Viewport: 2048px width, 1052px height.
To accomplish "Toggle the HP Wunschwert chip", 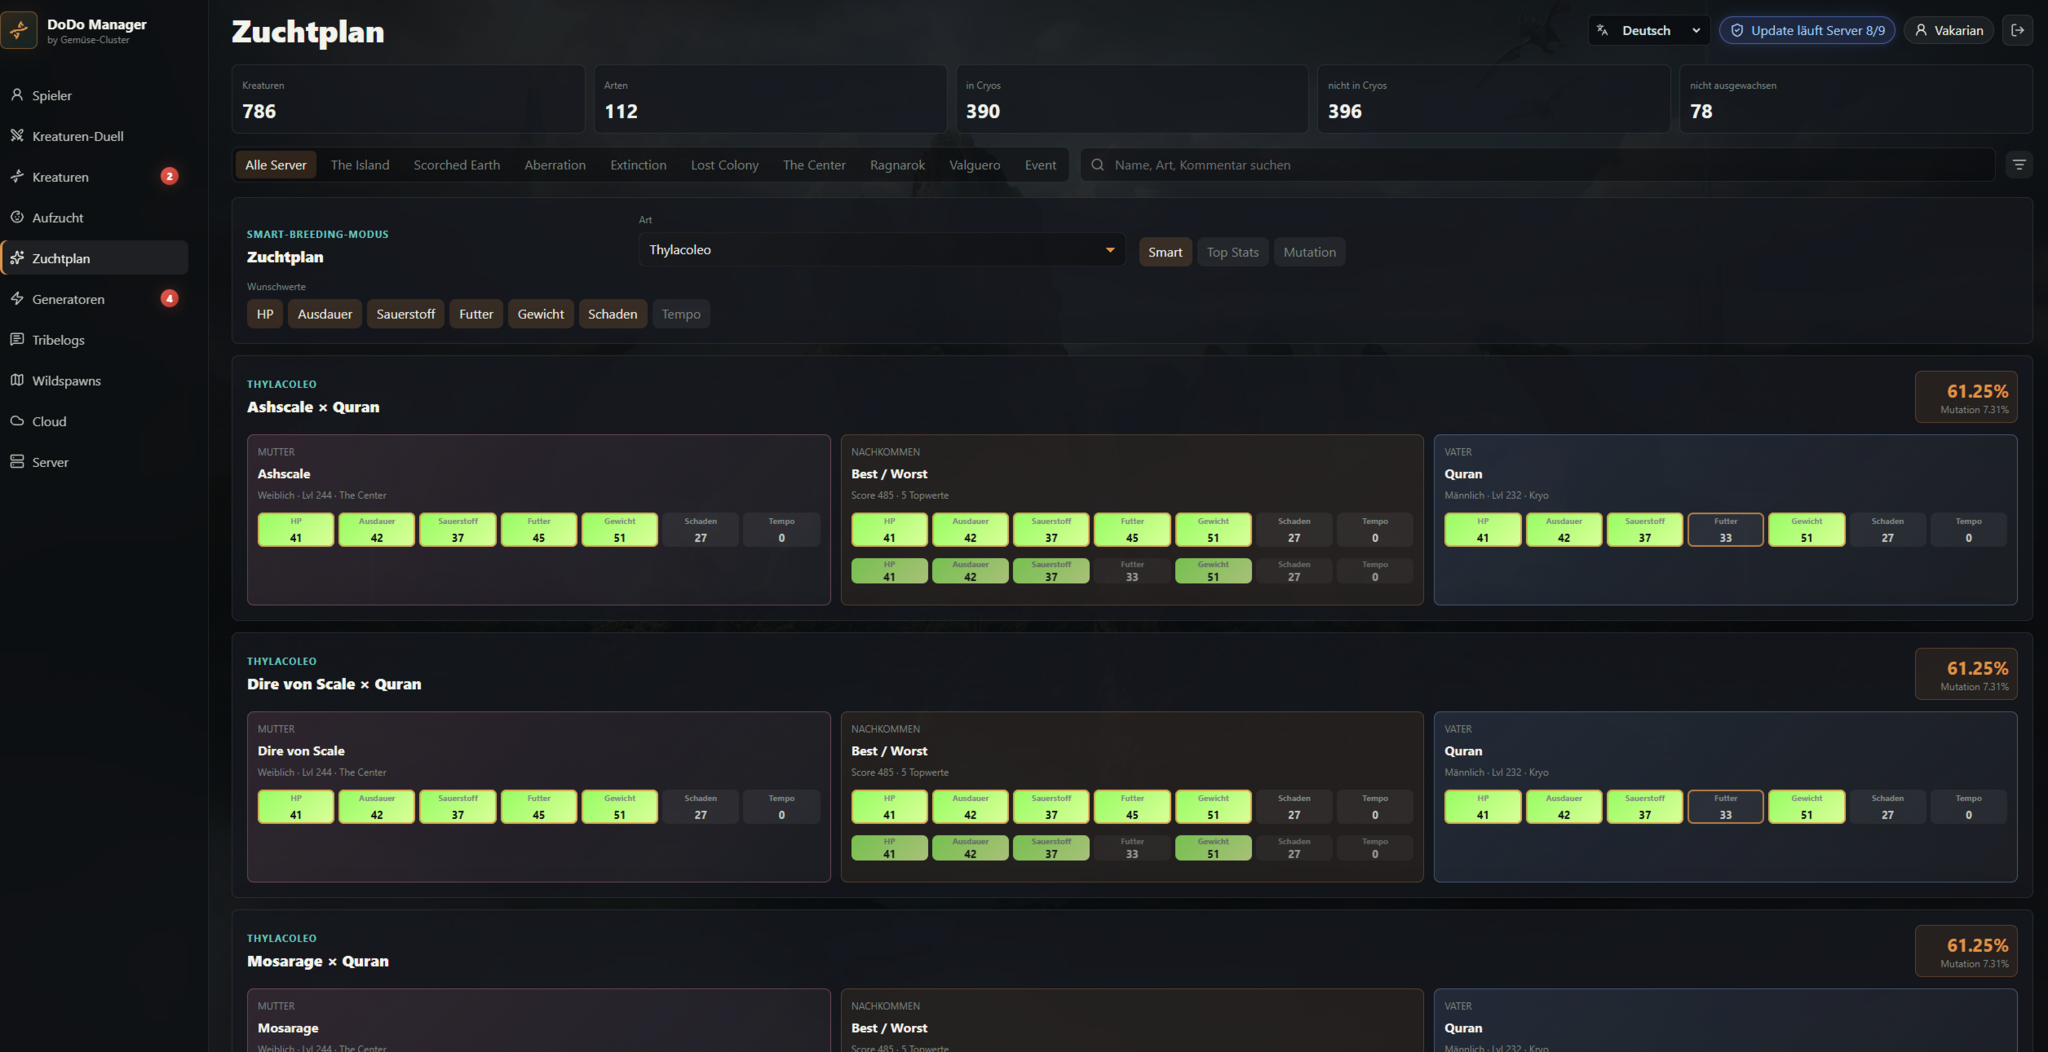I will 265,314.
